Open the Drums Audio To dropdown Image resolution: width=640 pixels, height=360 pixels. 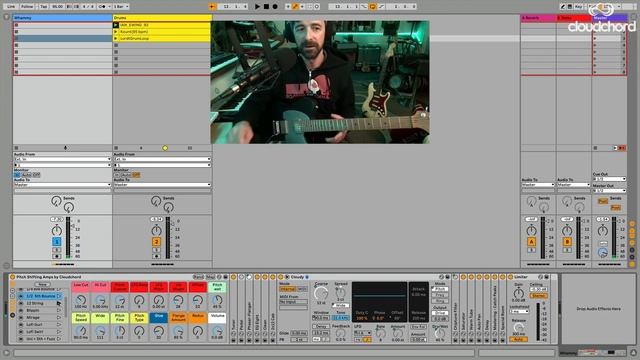162,185
